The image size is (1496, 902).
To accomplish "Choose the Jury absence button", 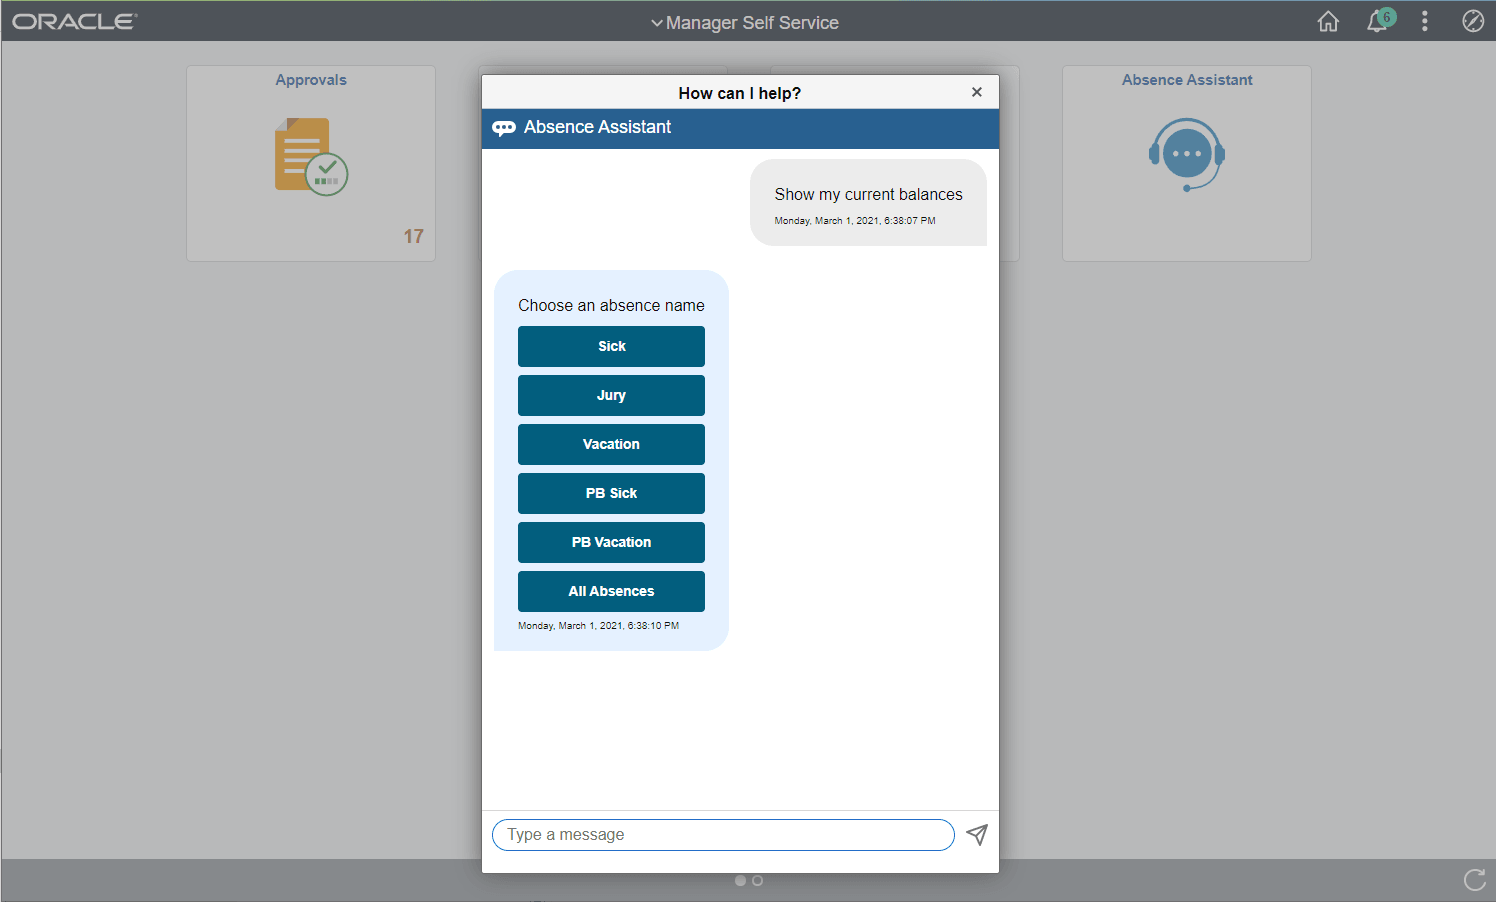I will (611, 395).
